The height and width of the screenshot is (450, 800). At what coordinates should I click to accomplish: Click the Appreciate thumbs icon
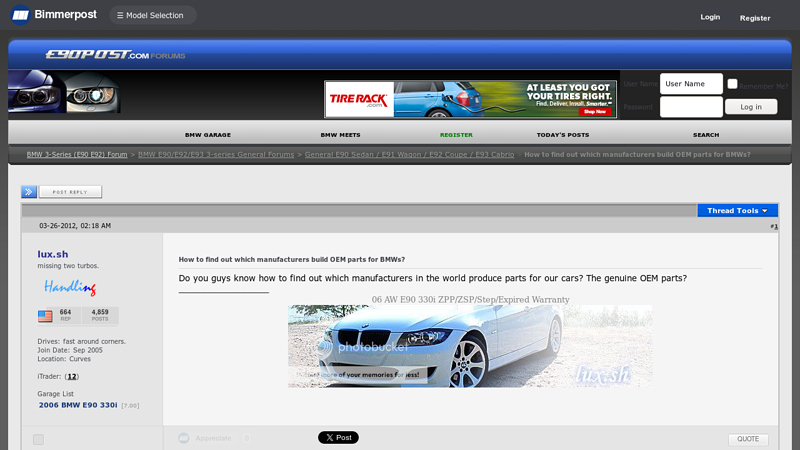tap(184, 438)
